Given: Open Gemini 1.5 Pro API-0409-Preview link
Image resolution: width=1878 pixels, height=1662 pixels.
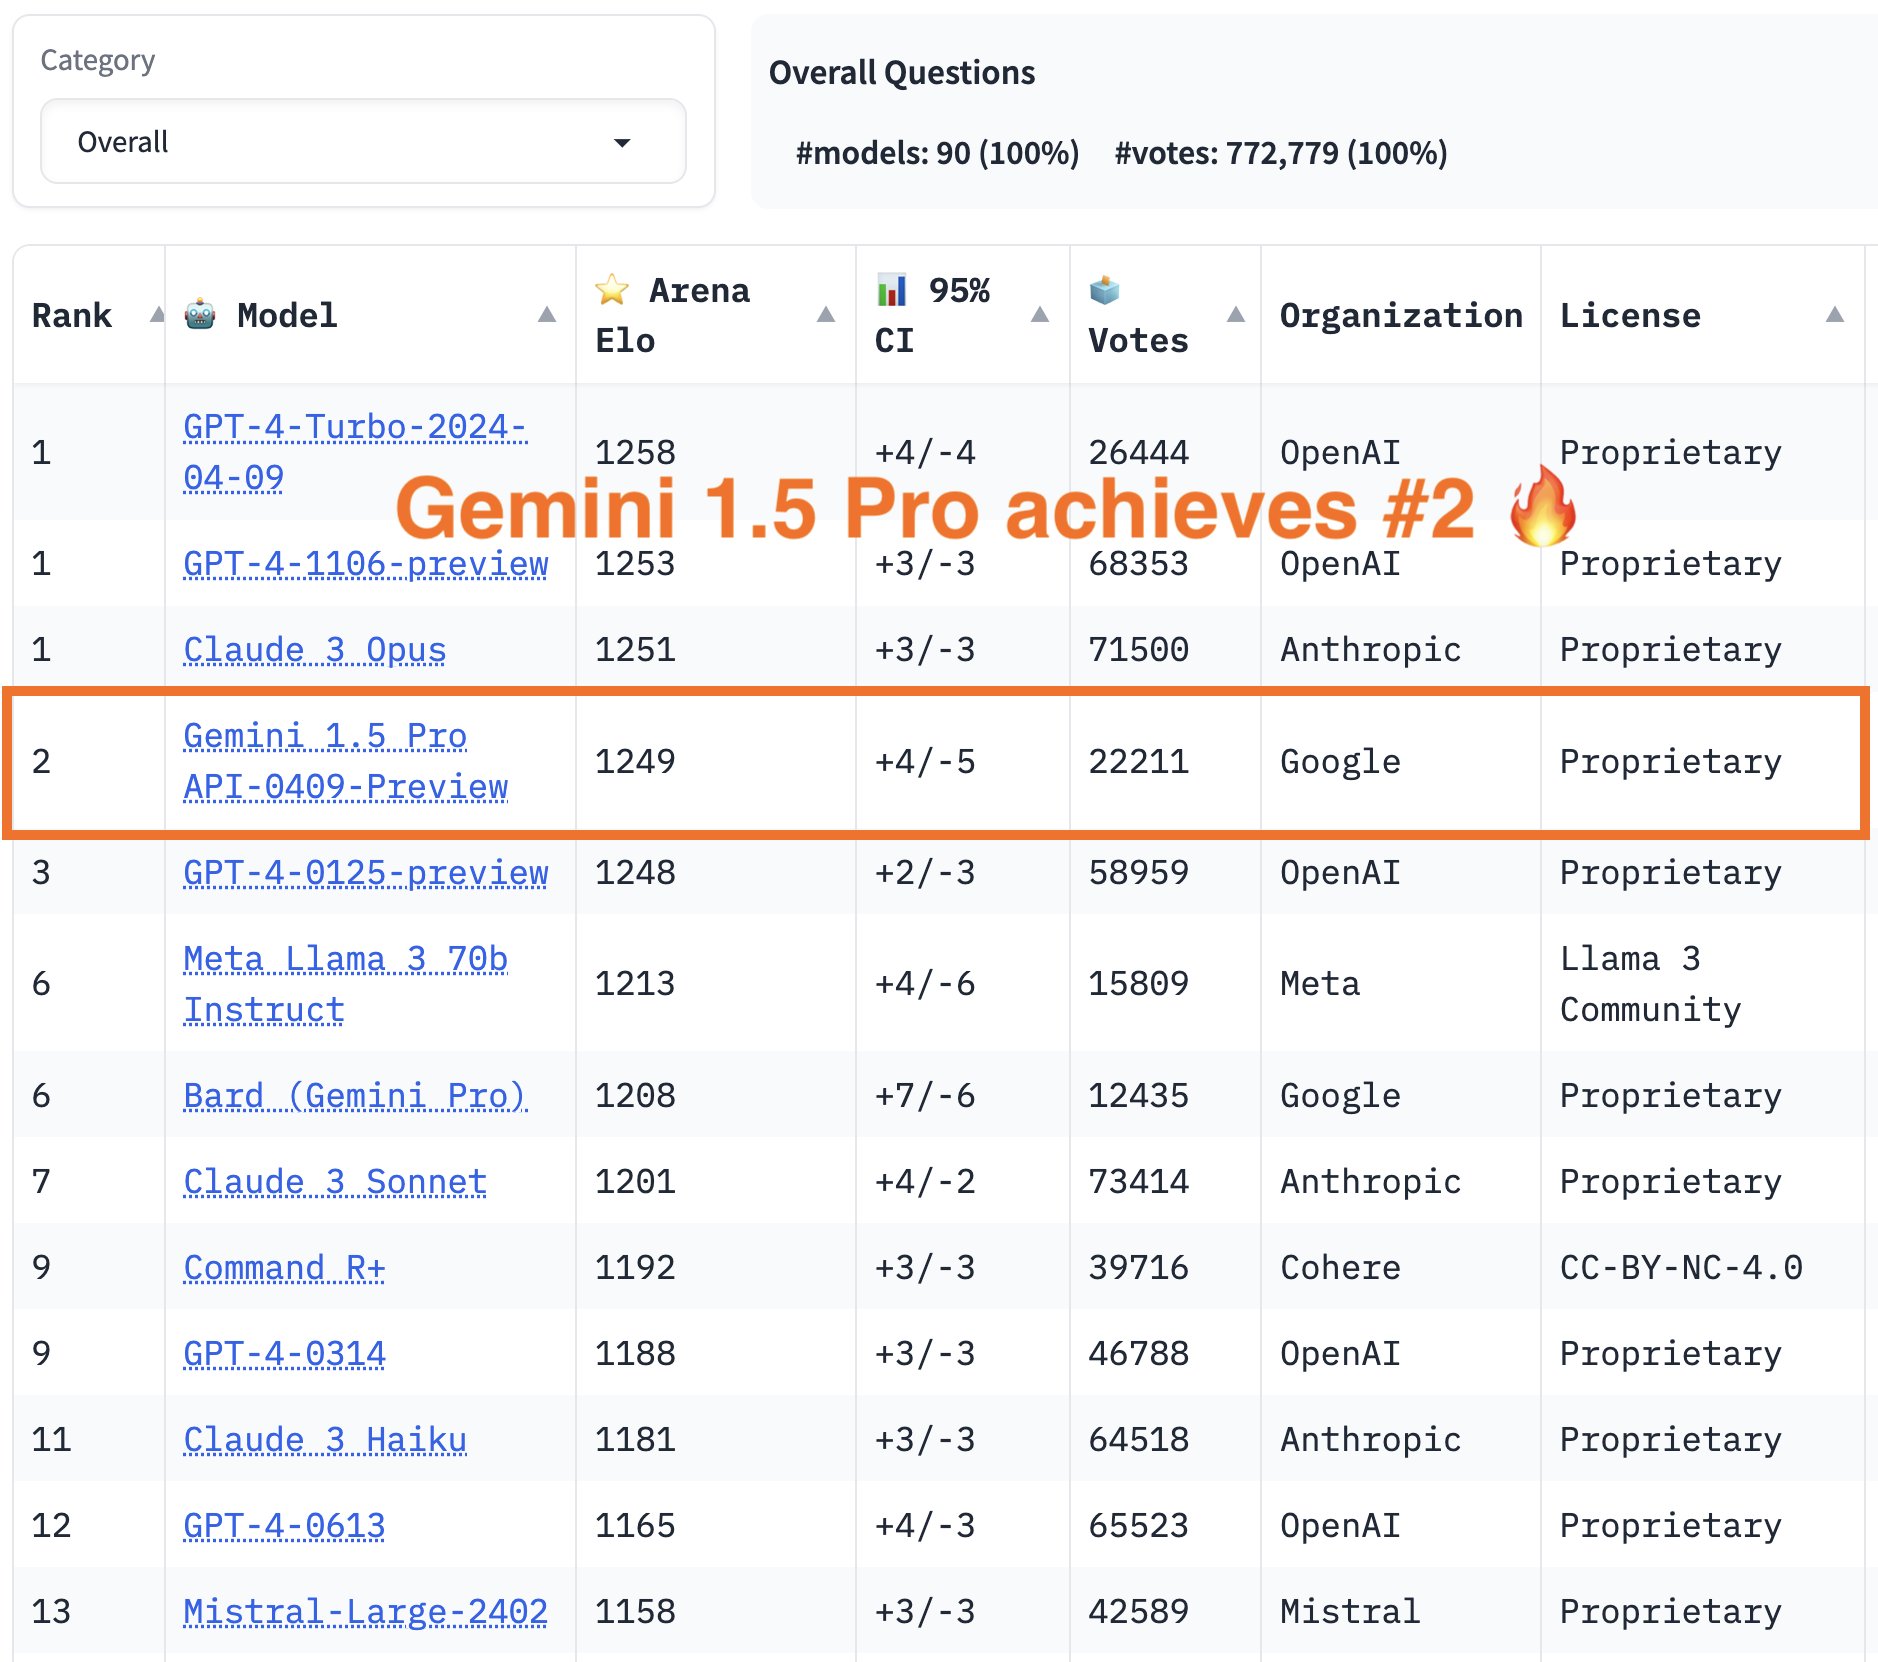Looking at the screenshot, I should tap(346, 761).
